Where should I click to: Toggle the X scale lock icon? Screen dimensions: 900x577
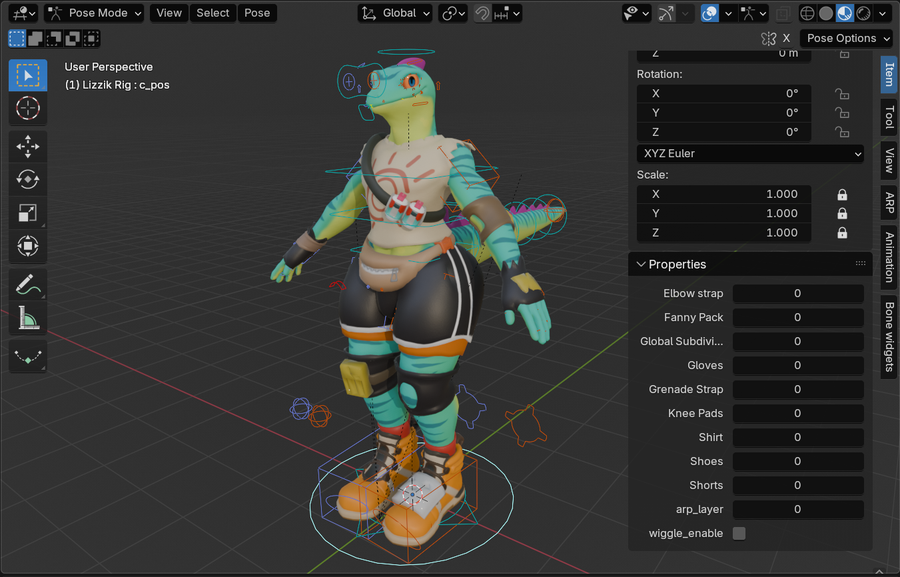[x=842, y=194]
